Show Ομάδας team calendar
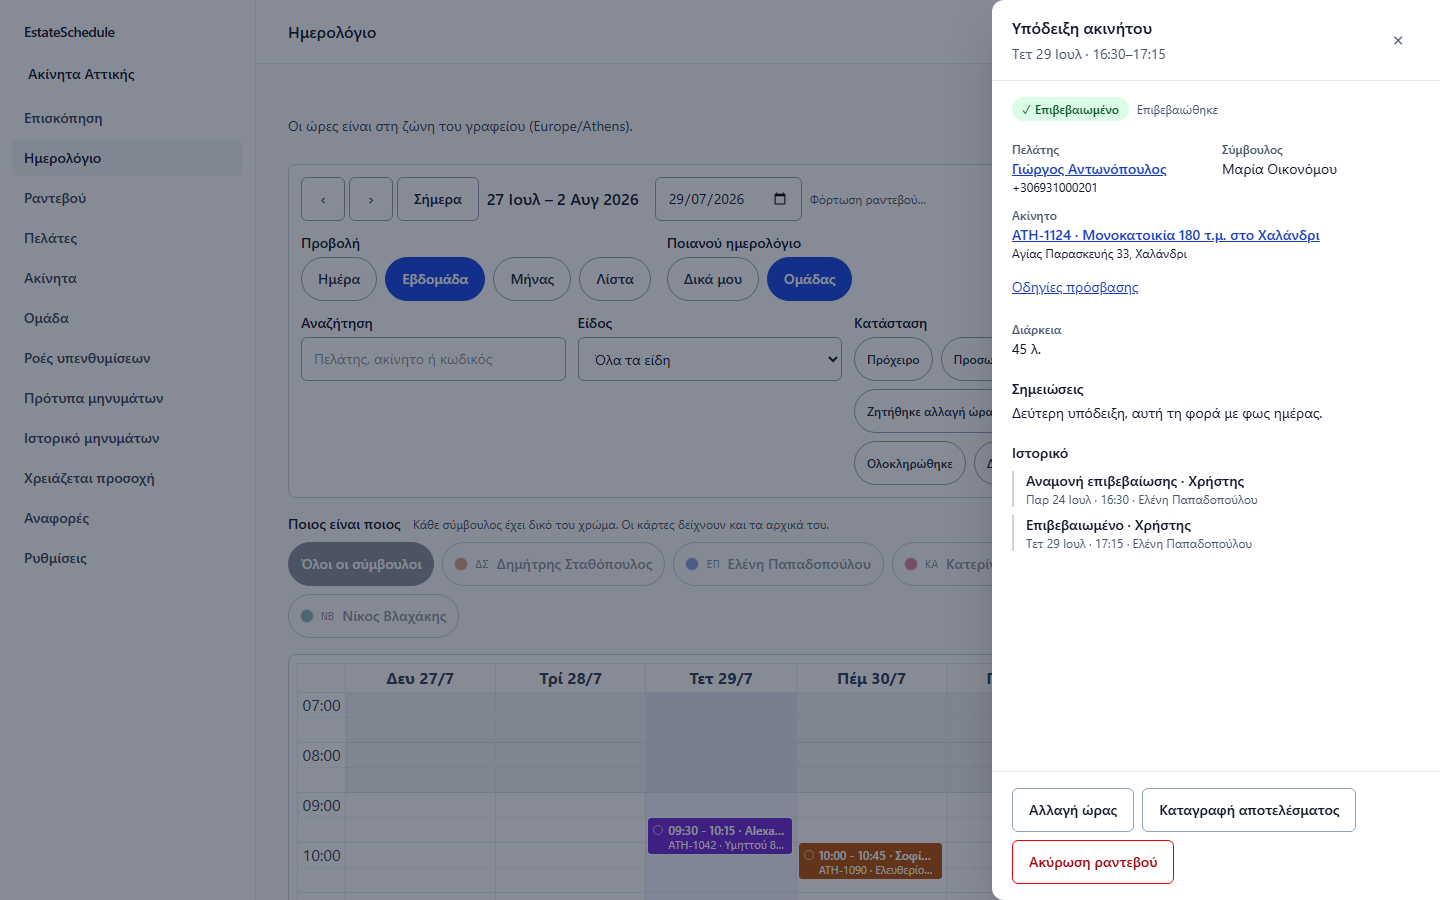This screenshot has height=900, width=1440. pyautogui.click(x=810, y=279)
